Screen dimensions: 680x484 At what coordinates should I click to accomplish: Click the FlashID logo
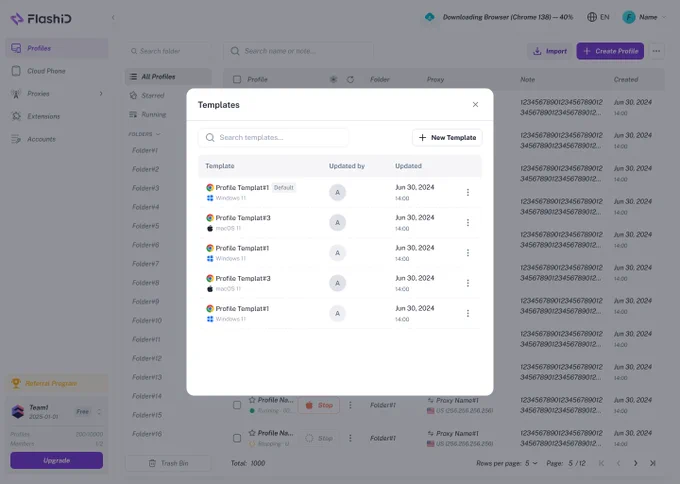point(41,19)
